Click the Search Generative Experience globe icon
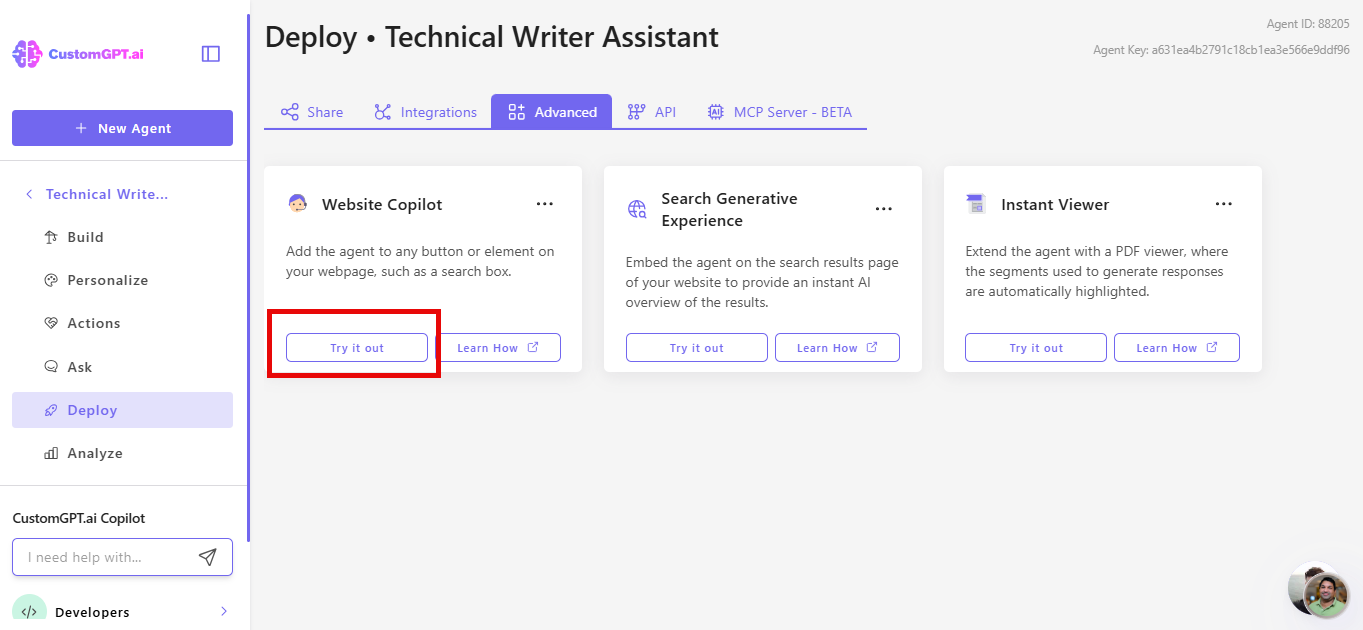1363x630 pixels. point(637,209)
